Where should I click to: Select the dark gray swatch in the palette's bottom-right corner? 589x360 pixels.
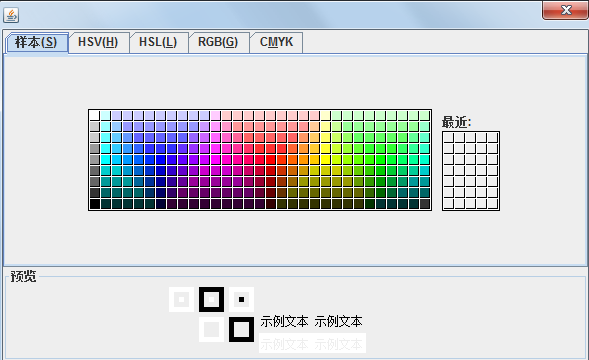[x=424, y=204]
